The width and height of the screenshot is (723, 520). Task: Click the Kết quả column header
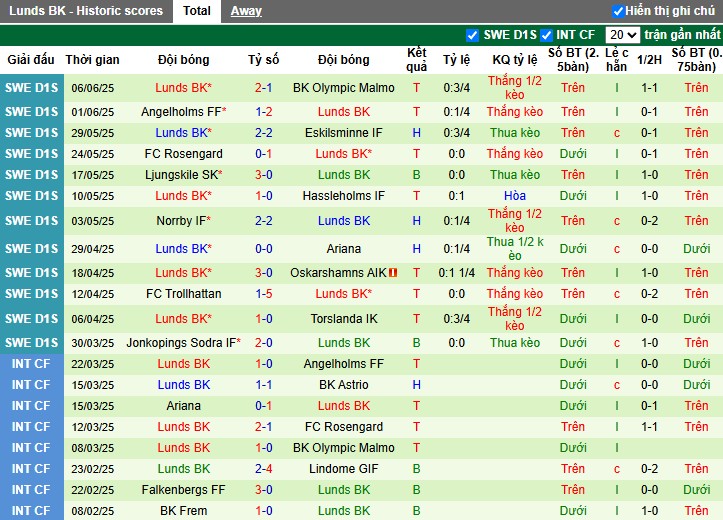[x=416, y=59]
